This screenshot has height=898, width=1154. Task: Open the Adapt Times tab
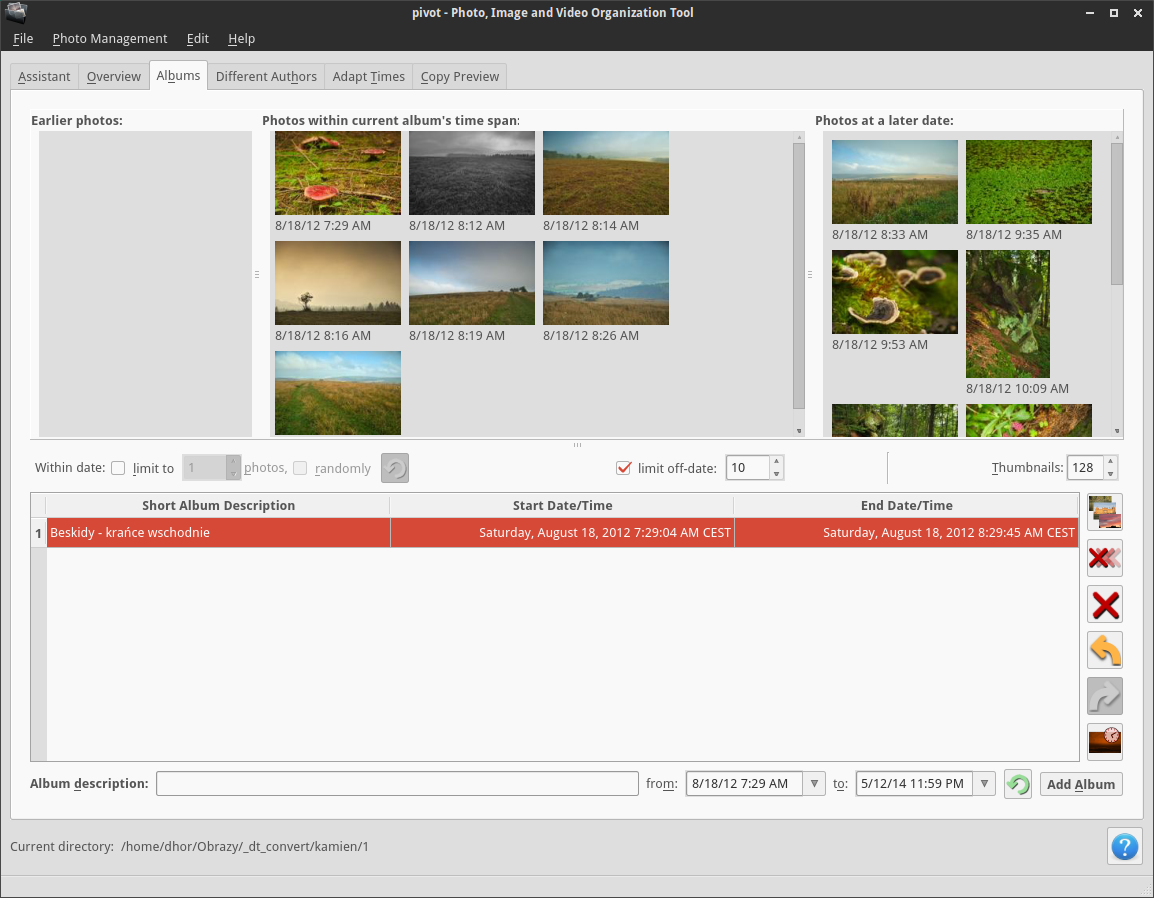coord(369,77)
